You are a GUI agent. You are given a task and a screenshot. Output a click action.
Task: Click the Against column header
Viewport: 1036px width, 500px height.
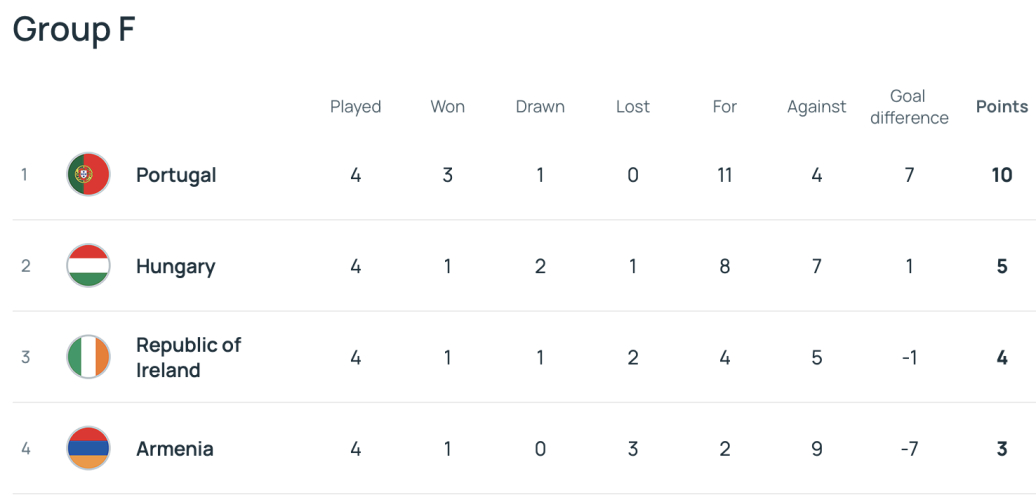coord(816,106)
